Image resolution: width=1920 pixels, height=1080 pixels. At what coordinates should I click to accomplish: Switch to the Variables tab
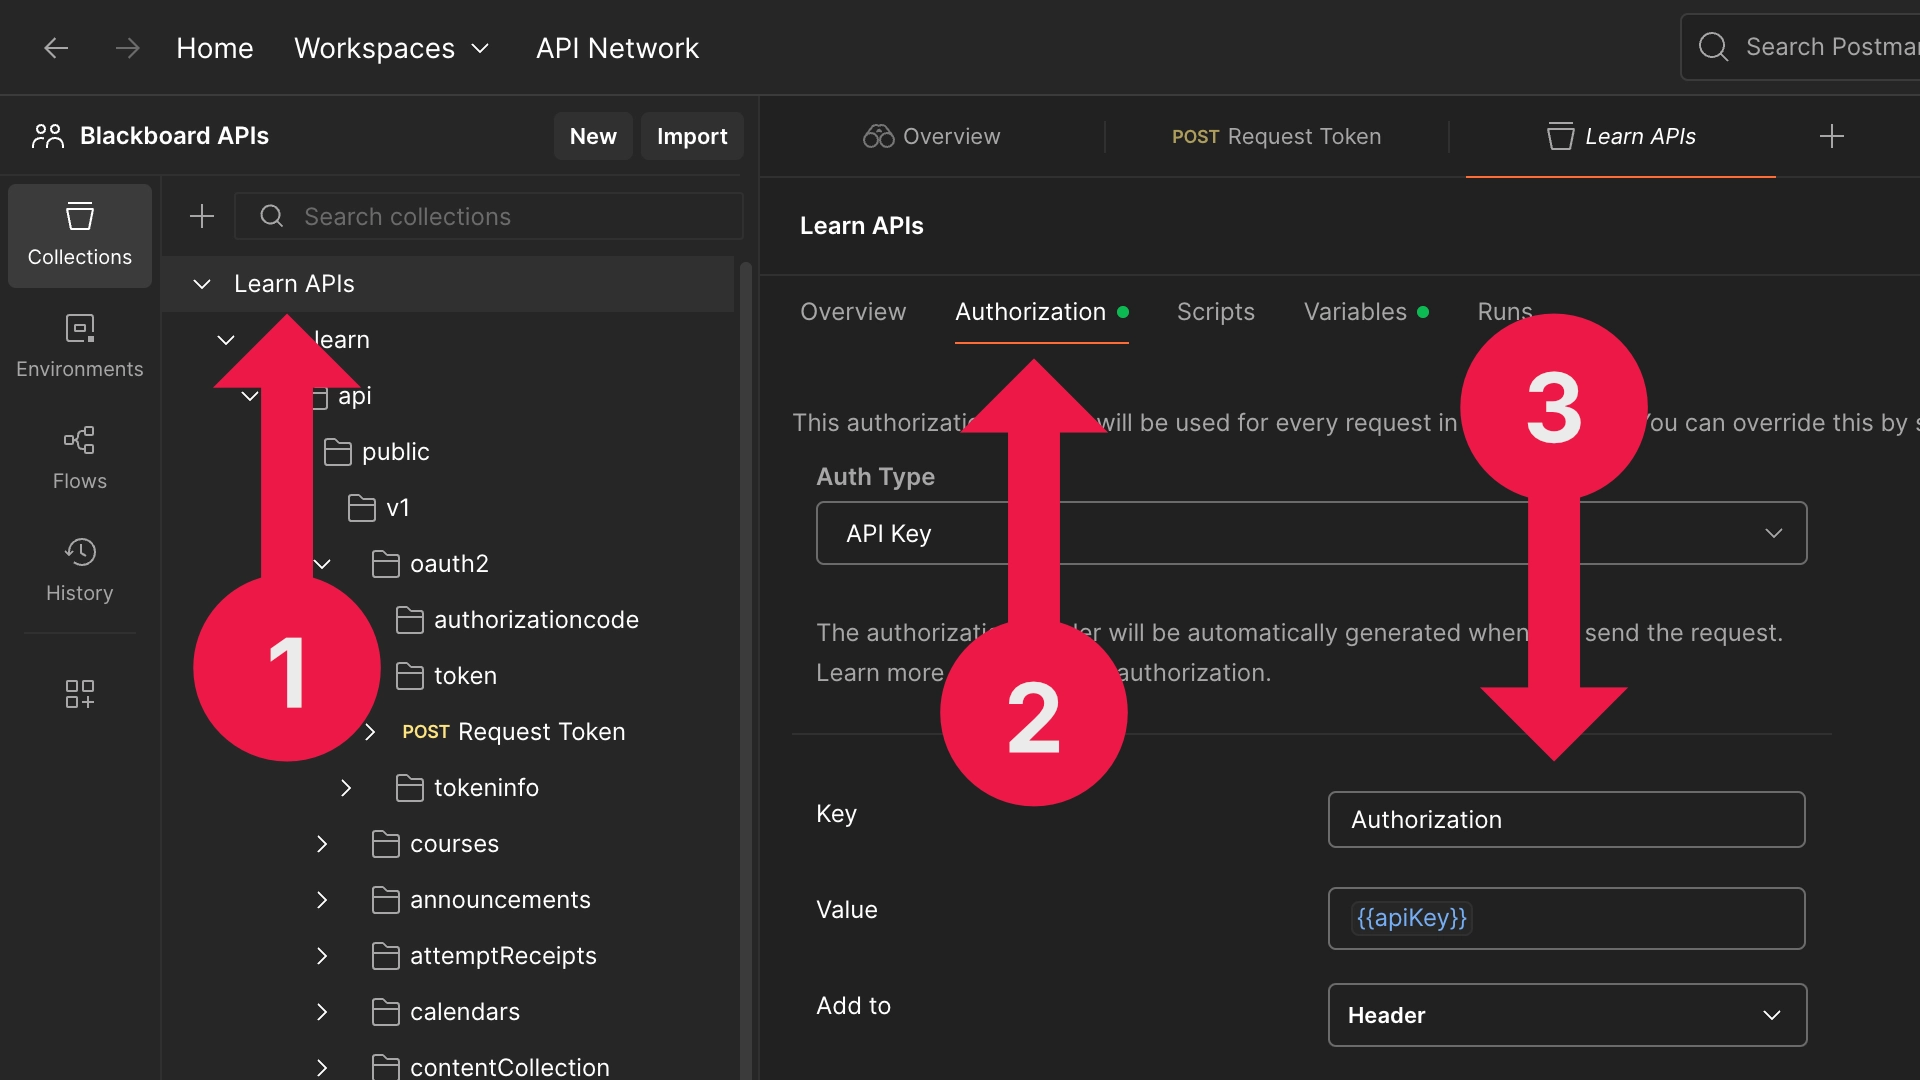click(x=1355, y=312)
